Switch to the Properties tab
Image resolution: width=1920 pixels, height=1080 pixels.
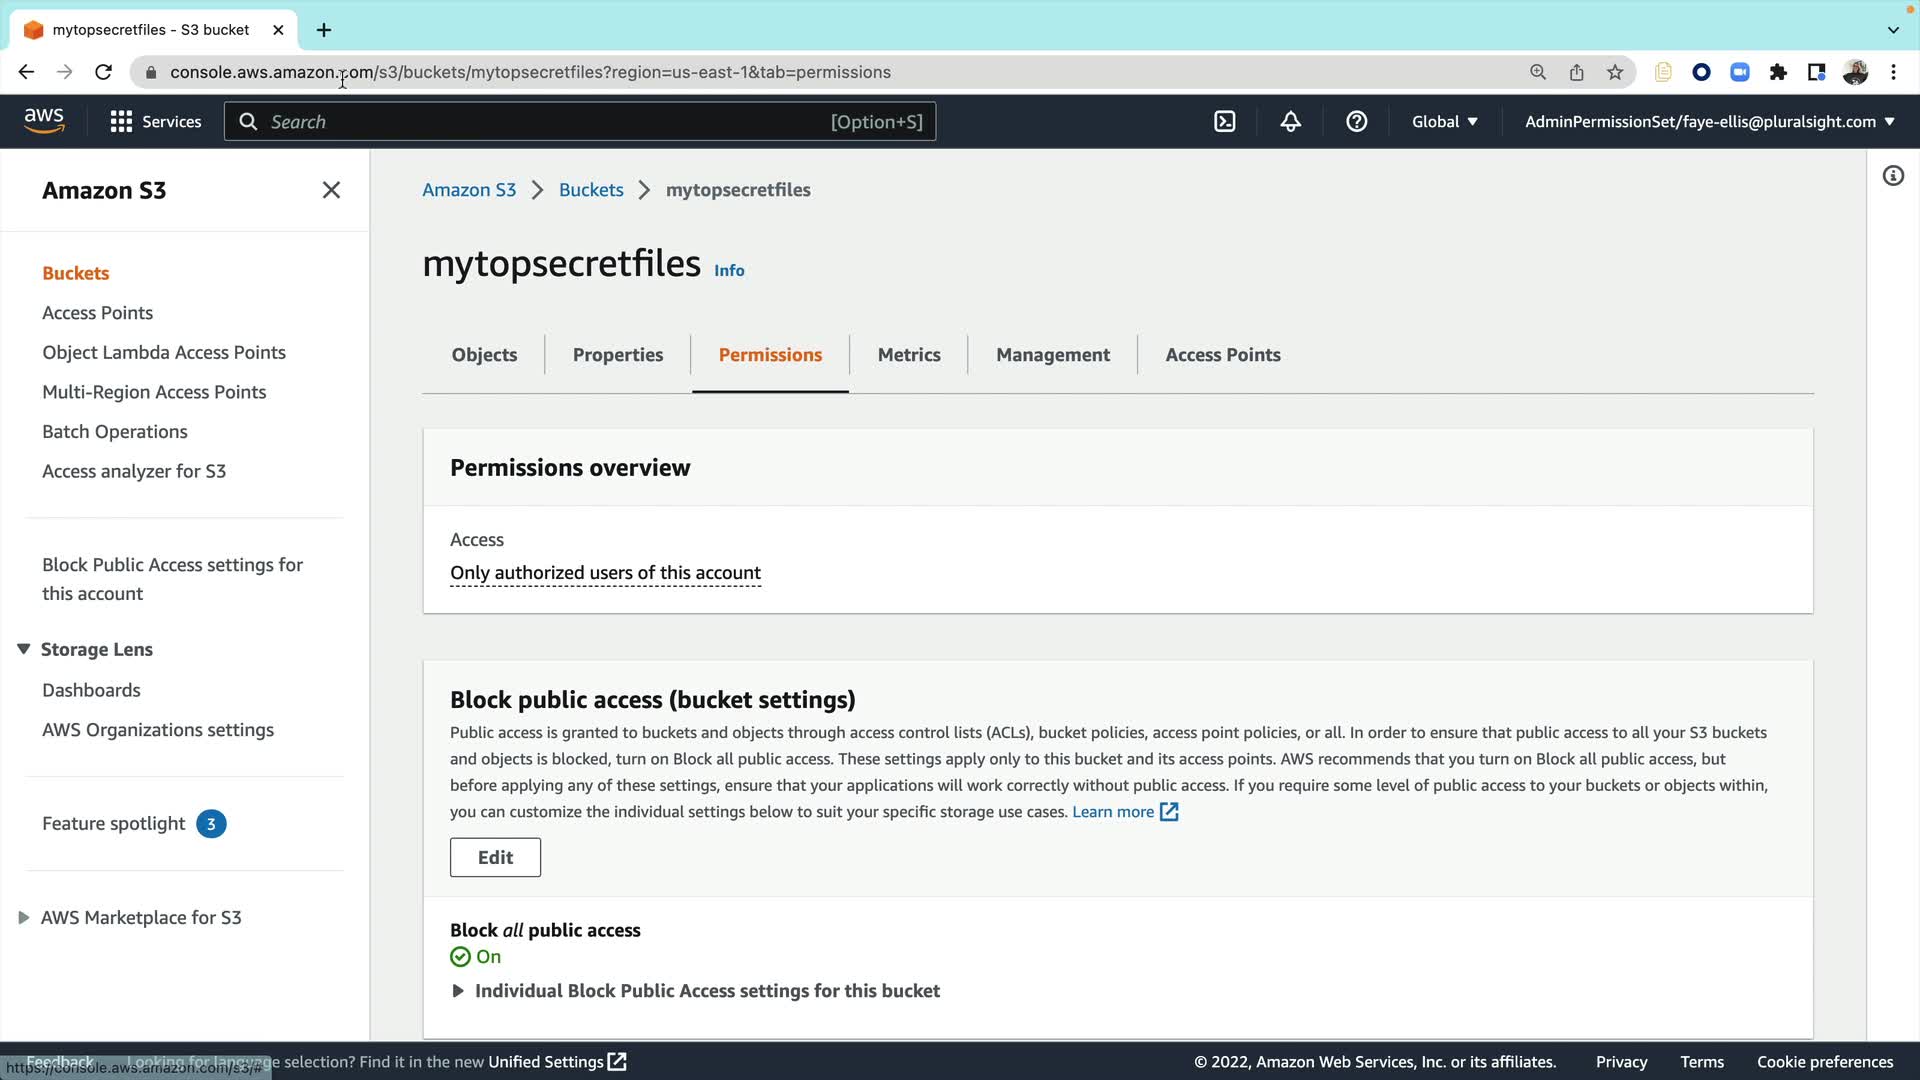(x=617, y=355)
